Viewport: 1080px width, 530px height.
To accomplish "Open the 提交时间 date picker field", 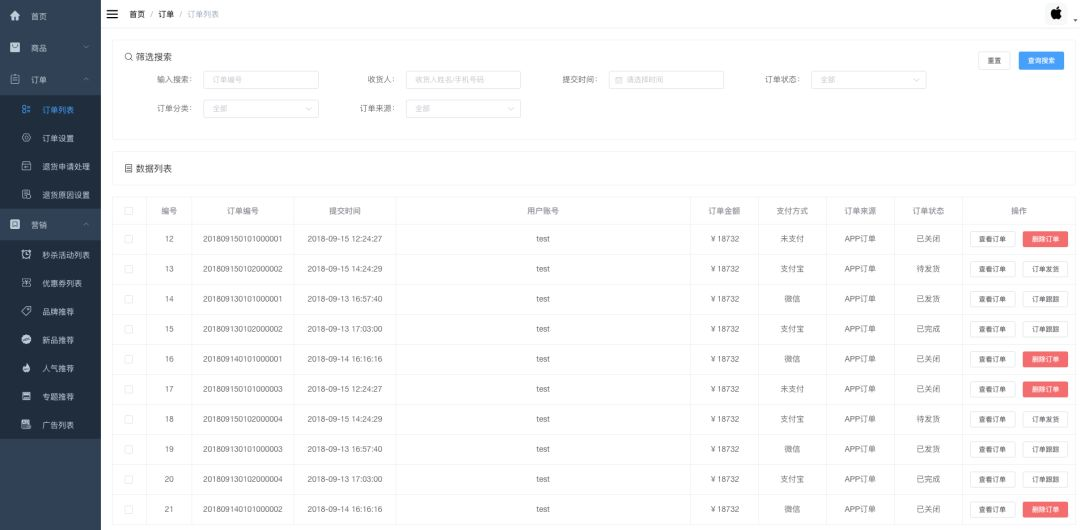I will tap(666, 80).
